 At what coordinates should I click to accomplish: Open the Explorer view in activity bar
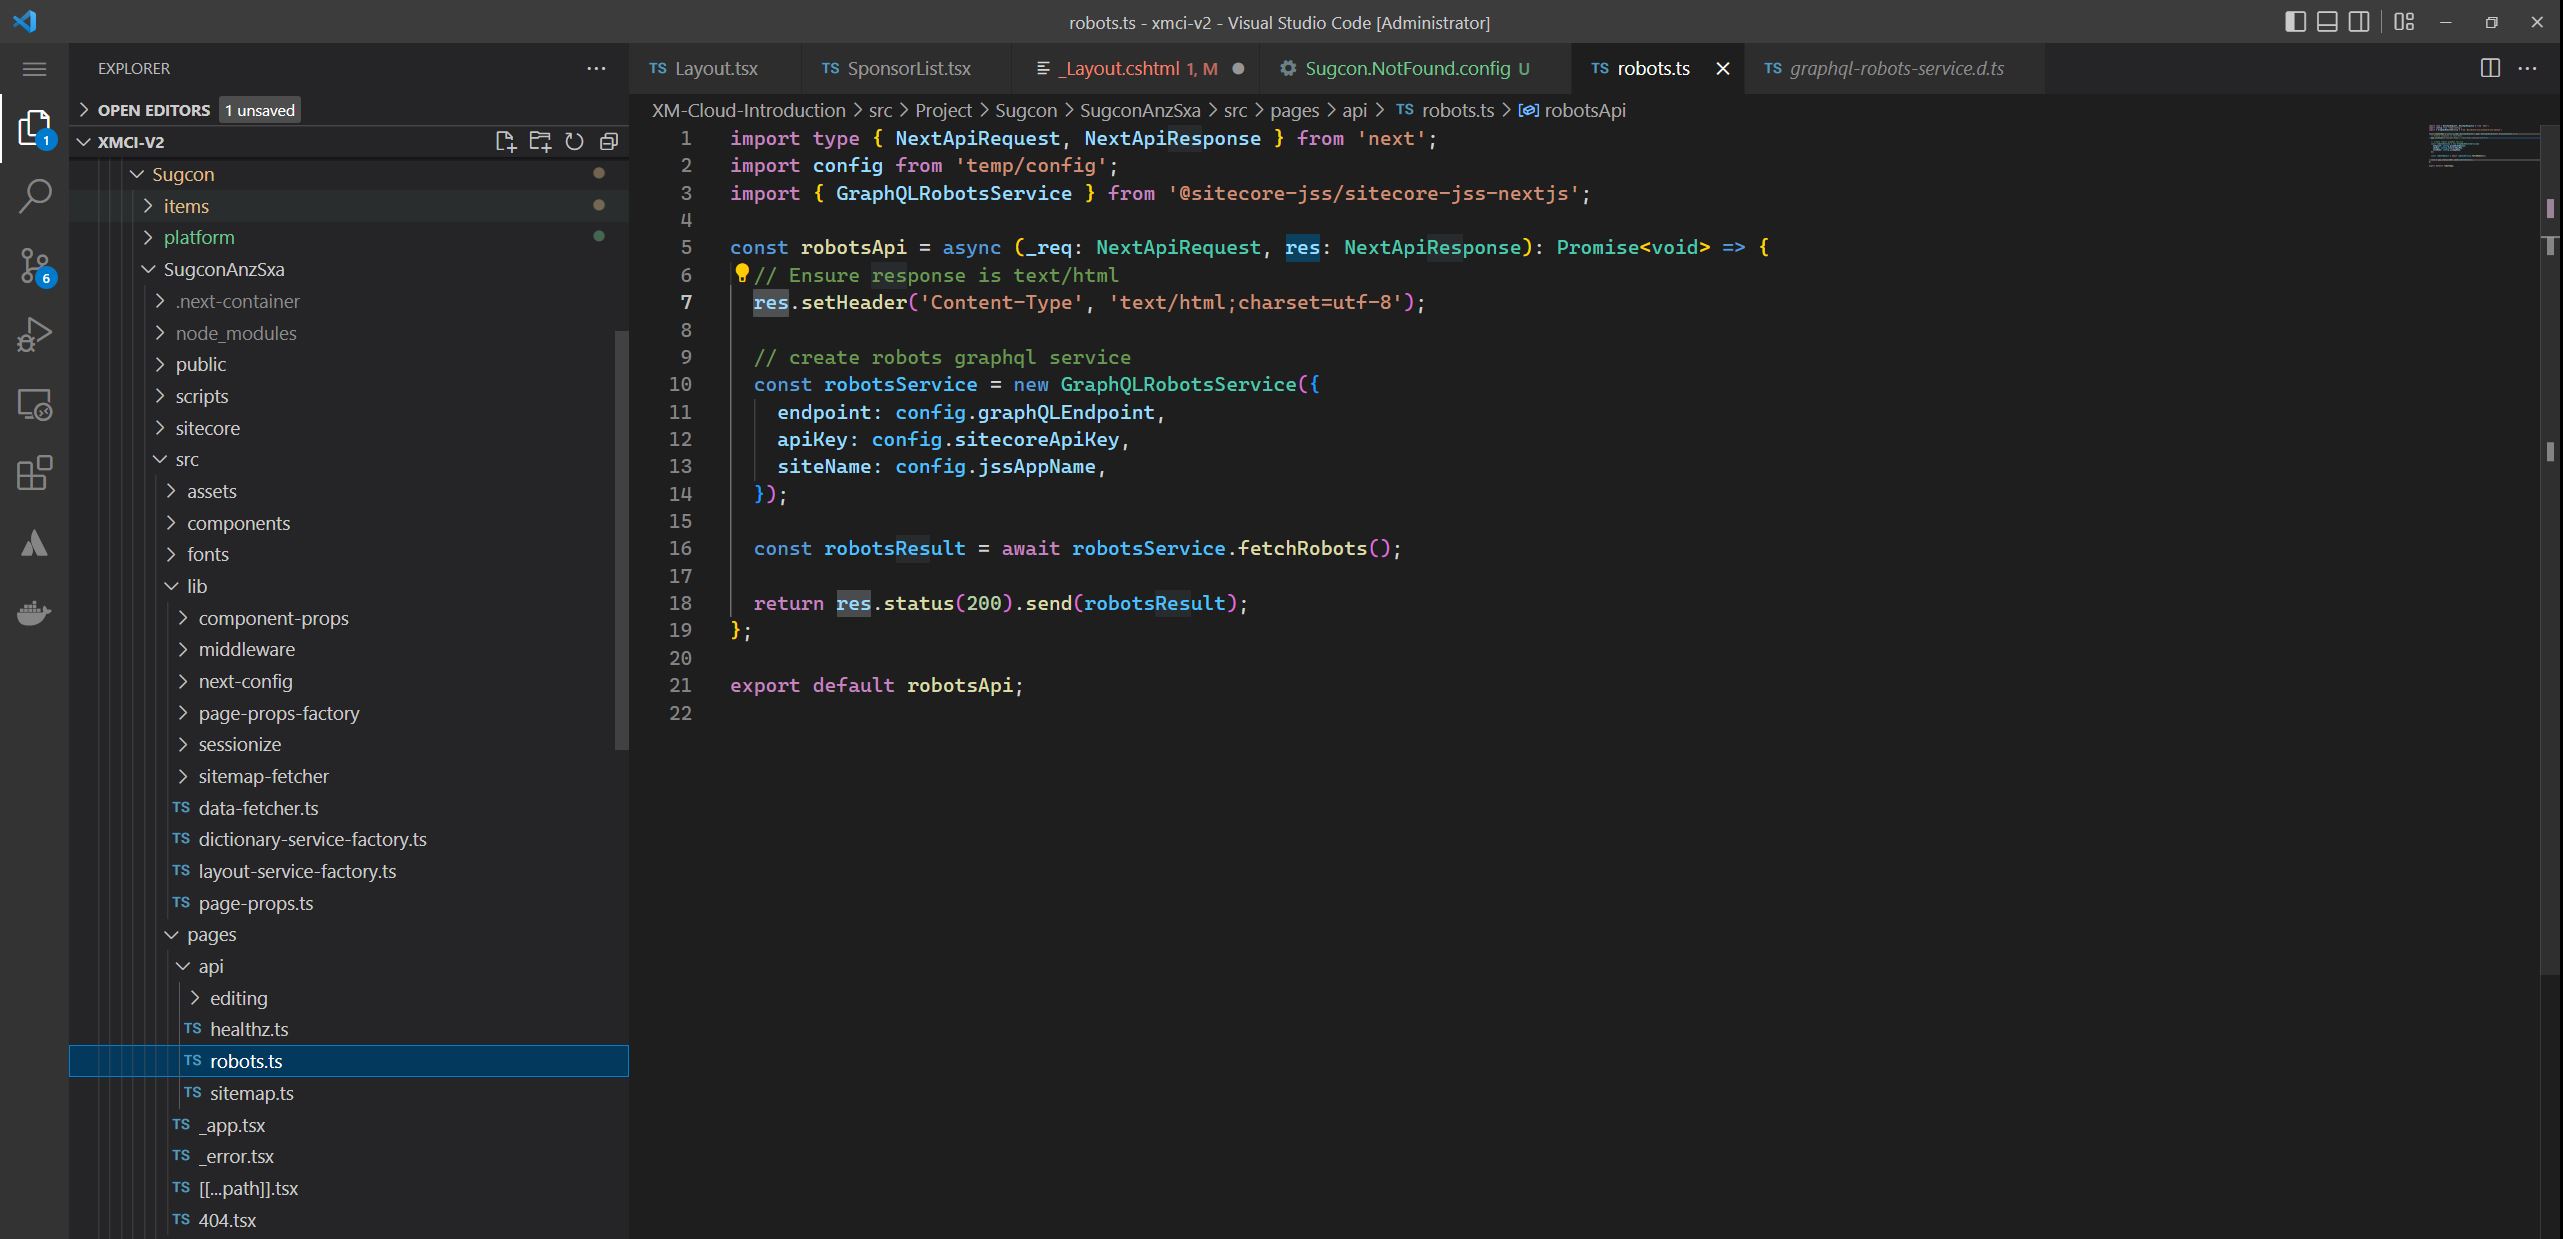(x=34, y=128)
